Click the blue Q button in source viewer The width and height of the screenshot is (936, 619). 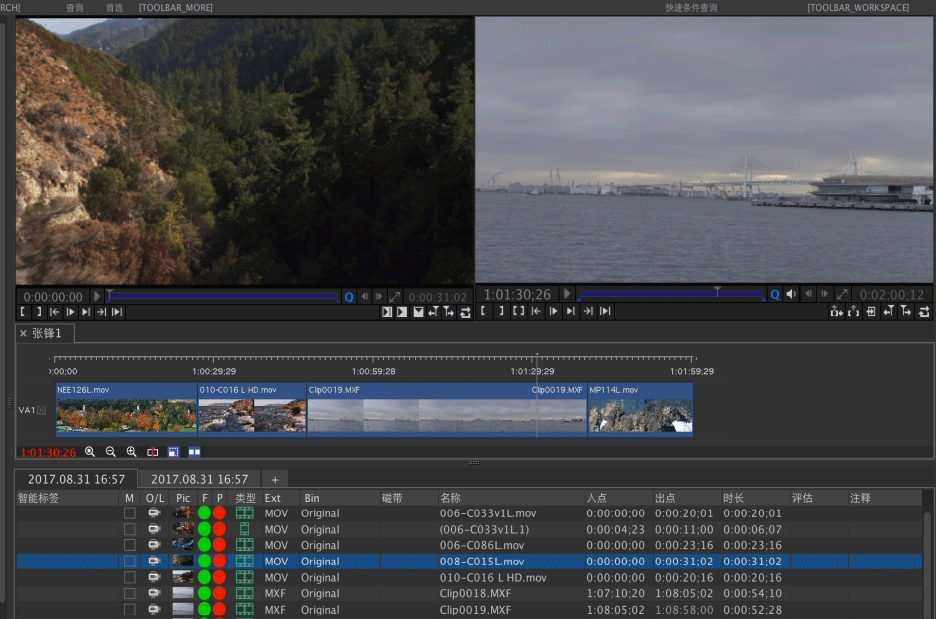[349, 297]
